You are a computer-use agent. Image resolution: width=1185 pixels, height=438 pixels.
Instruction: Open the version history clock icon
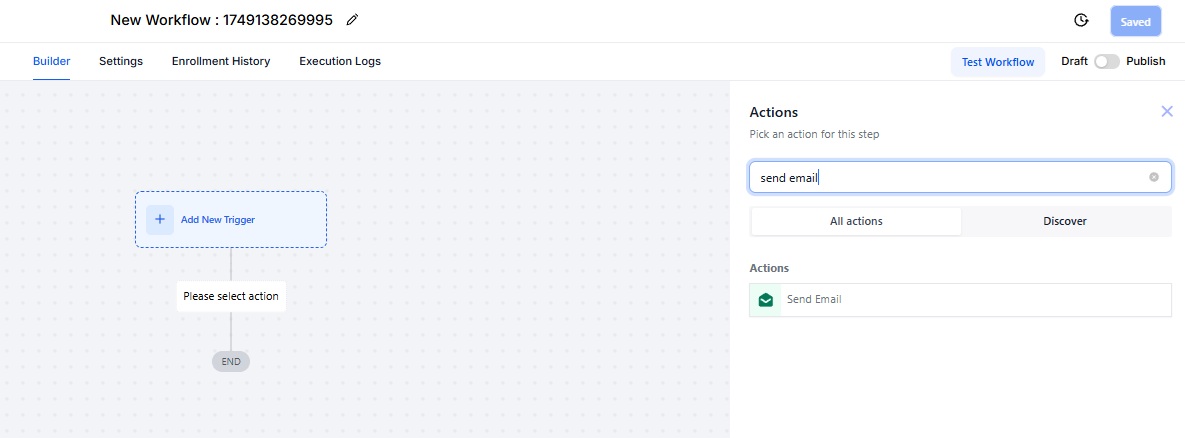[1081, 20]
